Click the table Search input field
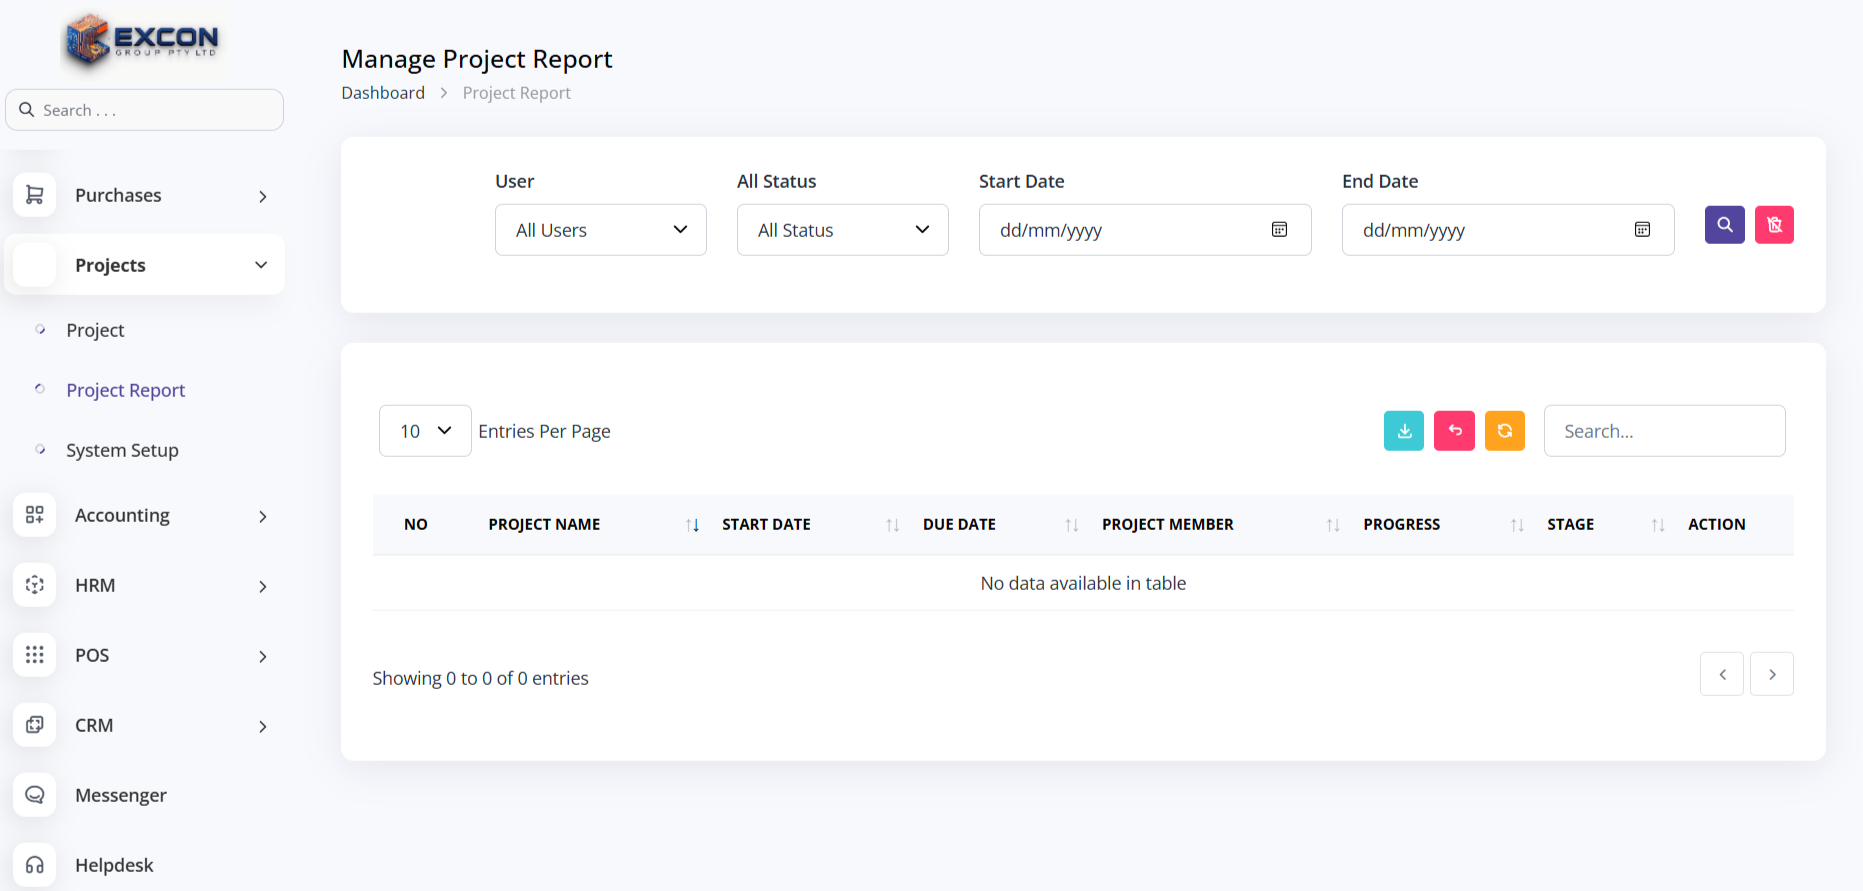The width and height of the screenshot is (1863, 891). tap(1664, 431)
